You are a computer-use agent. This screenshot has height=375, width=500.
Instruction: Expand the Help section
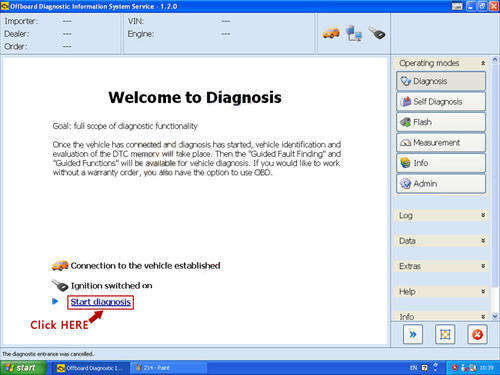483,291
